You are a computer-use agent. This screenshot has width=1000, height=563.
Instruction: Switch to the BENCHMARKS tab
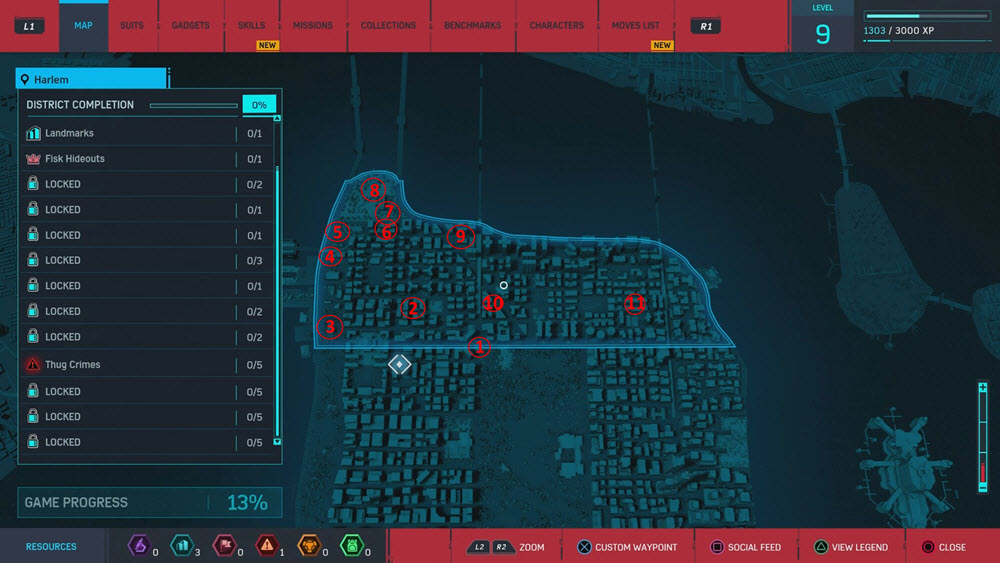(x=473, y=26)
